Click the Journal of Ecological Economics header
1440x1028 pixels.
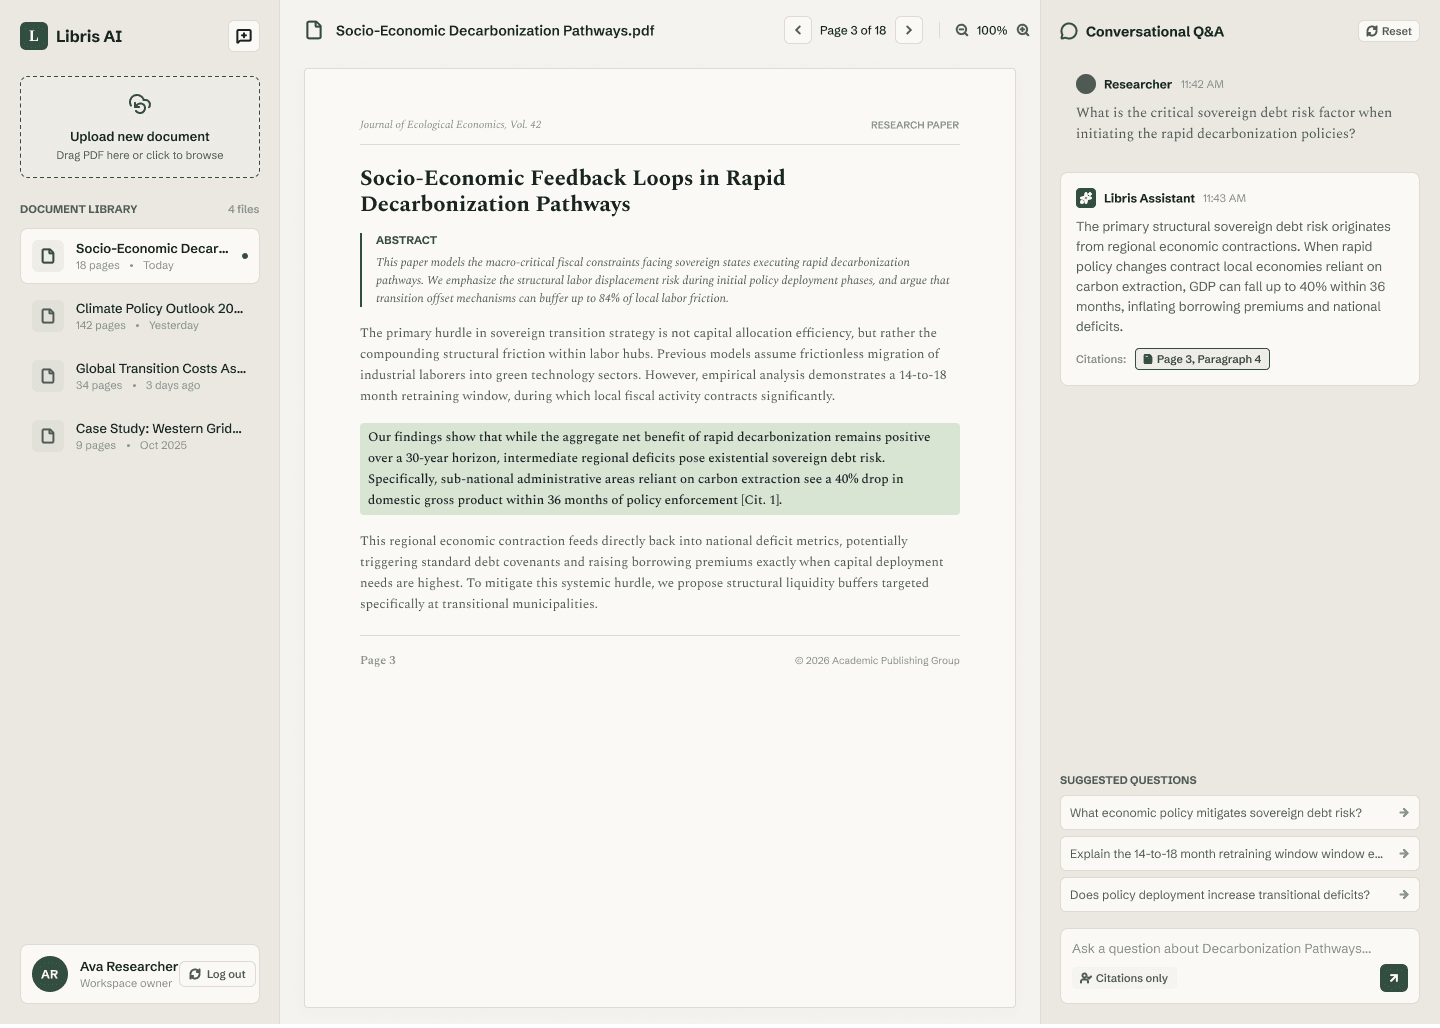tap(450, 125)
